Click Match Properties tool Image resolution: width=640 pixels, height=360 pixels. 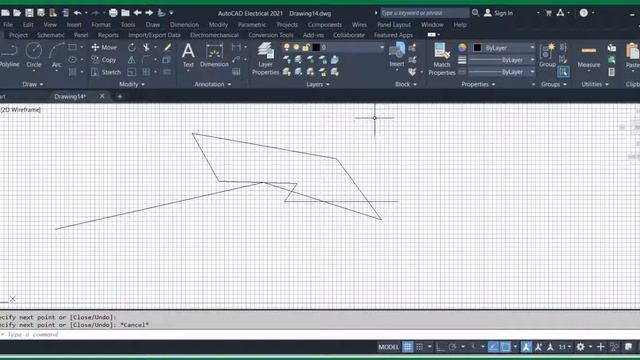click(442, 59)
